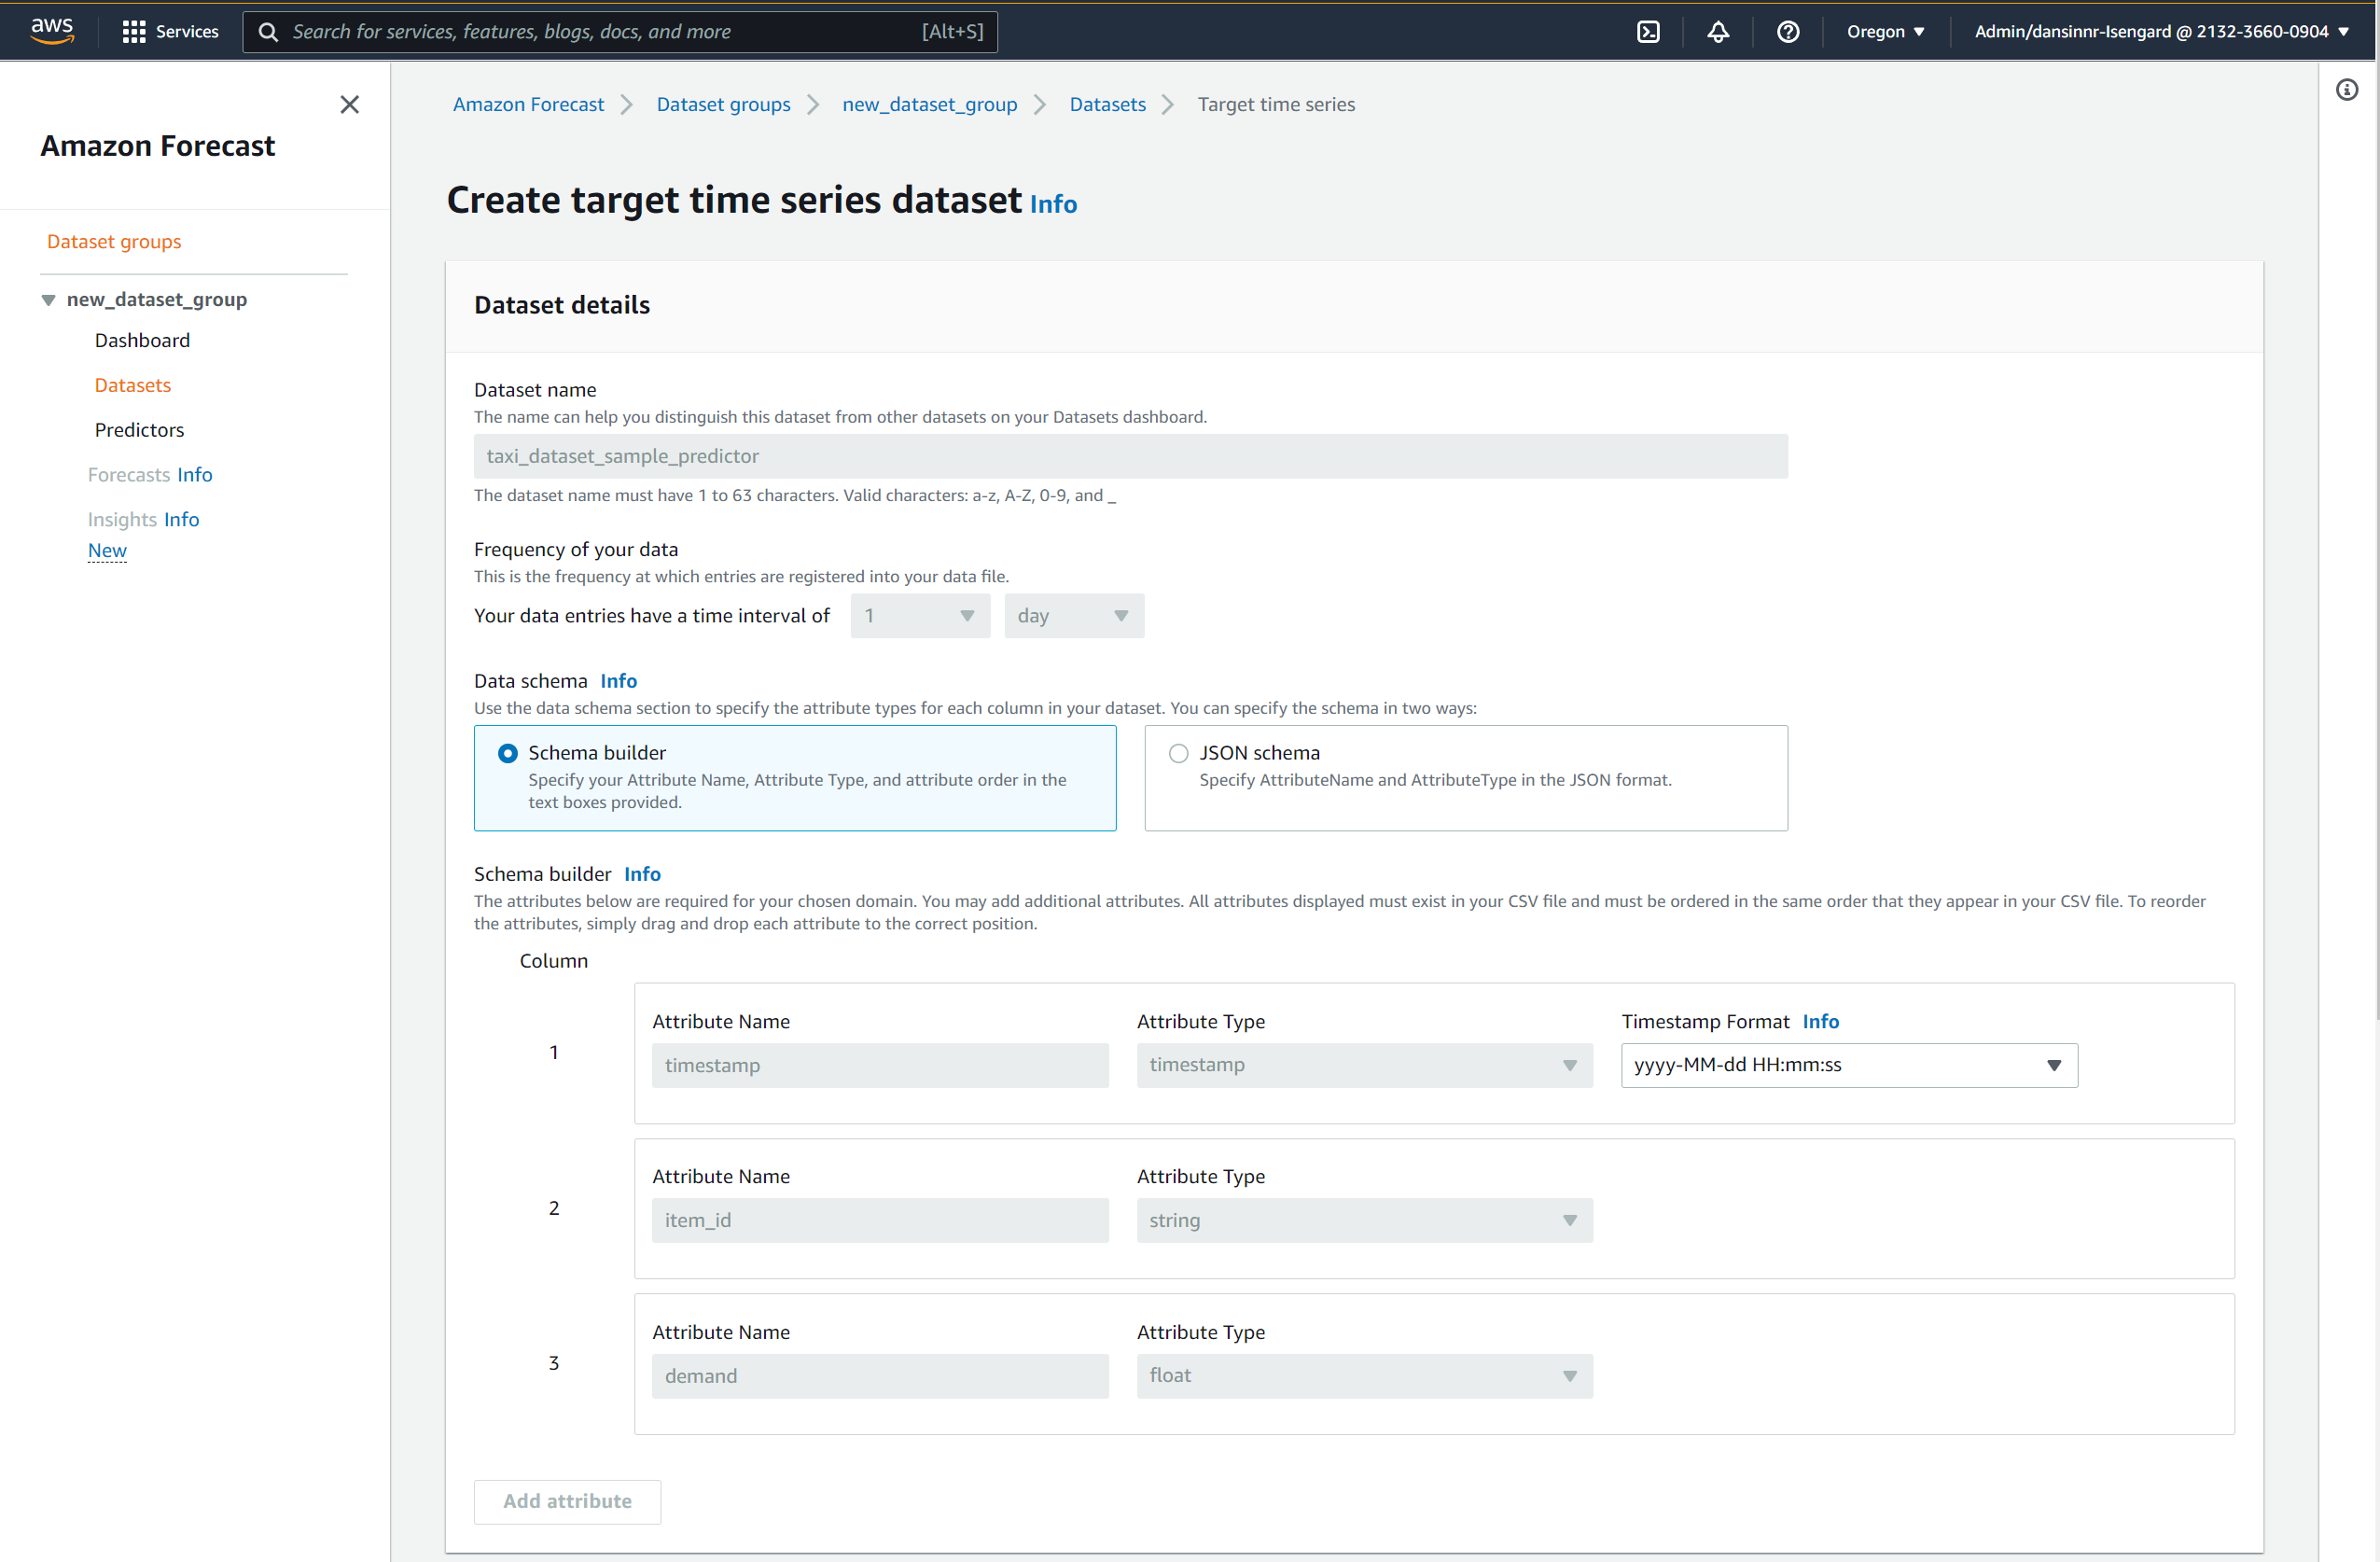
Task: Open the Timestamp Format dropdown
Action: click(1848, 1065)
